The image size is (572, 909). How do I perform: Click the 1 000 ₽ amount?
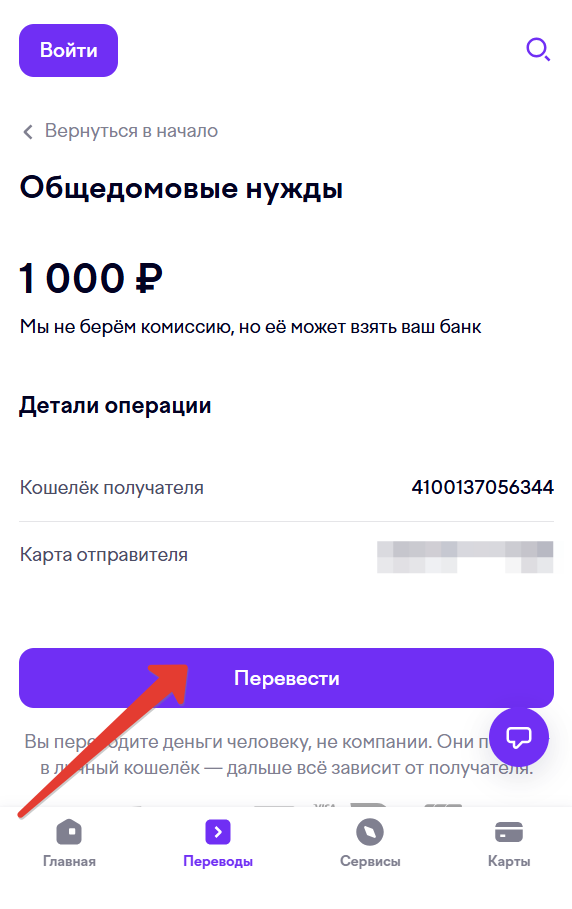point(91,278)
